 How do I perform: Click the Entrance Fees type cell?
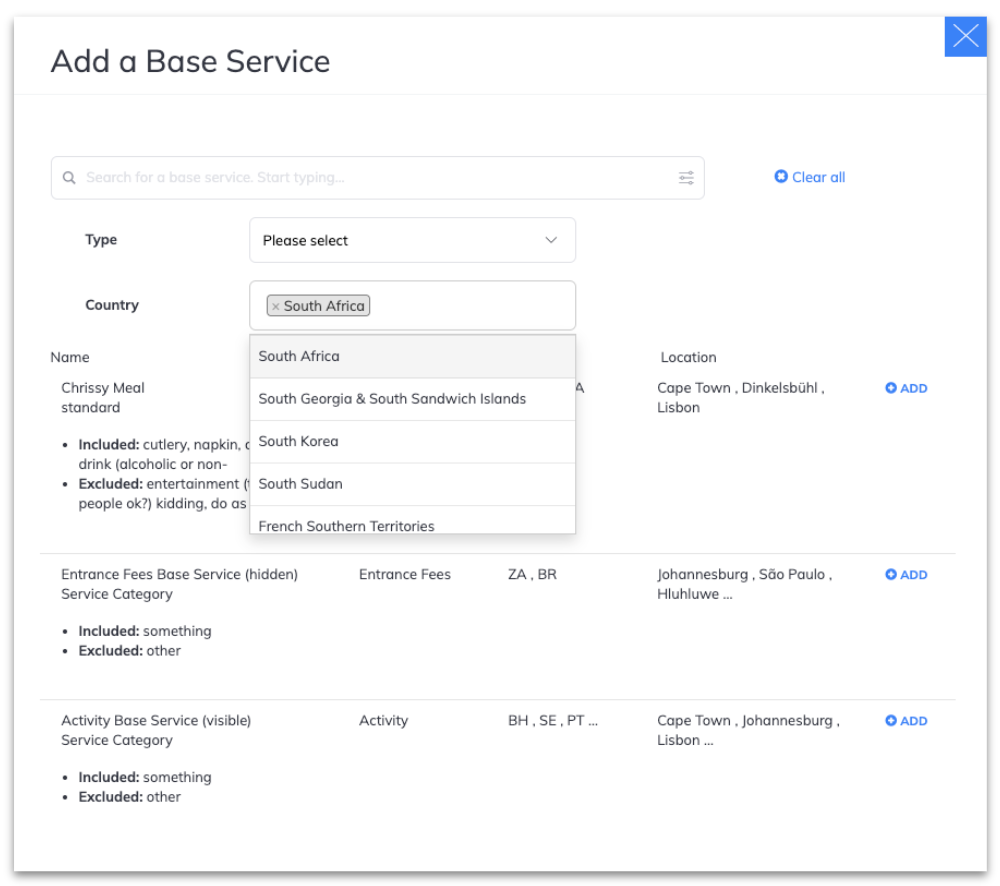point(404,574)
